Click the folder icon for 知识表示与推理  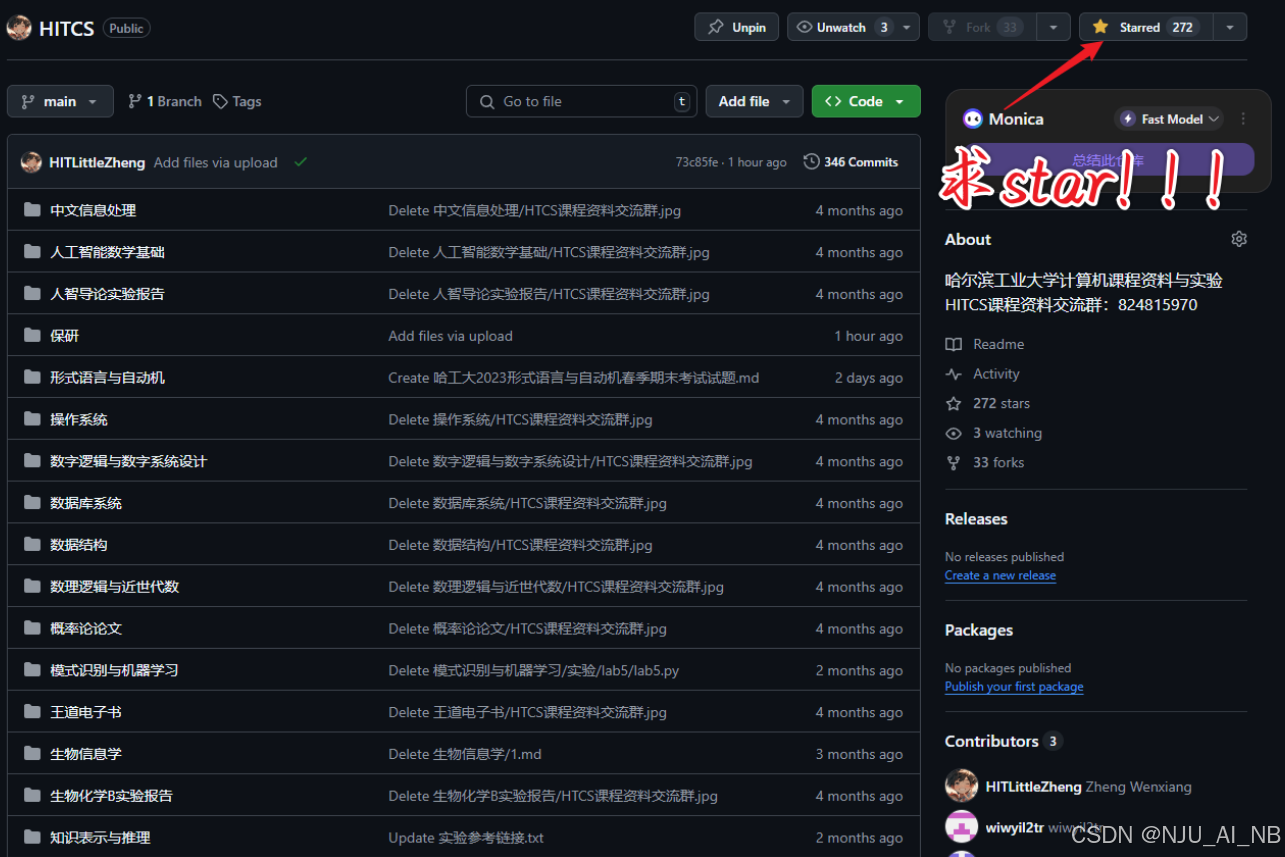[32, 837]
